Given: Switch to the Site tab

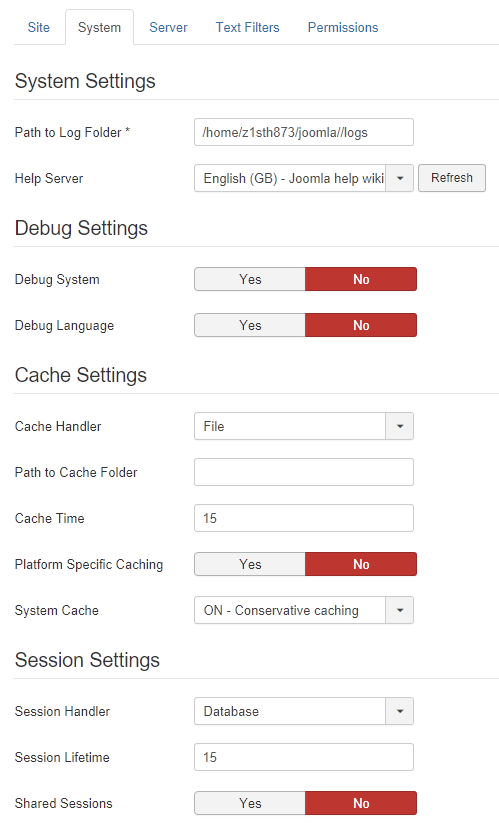Looking at the screenshot, I should [39, 28].
